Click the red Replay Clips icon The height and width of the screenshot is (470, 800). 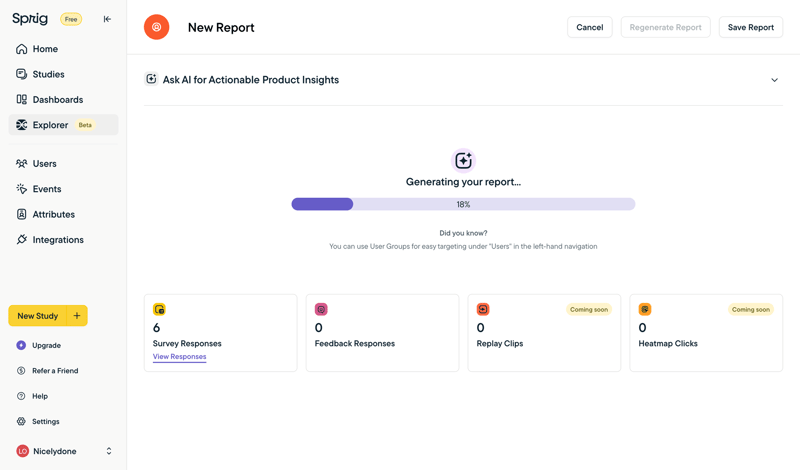click(483, 309)
